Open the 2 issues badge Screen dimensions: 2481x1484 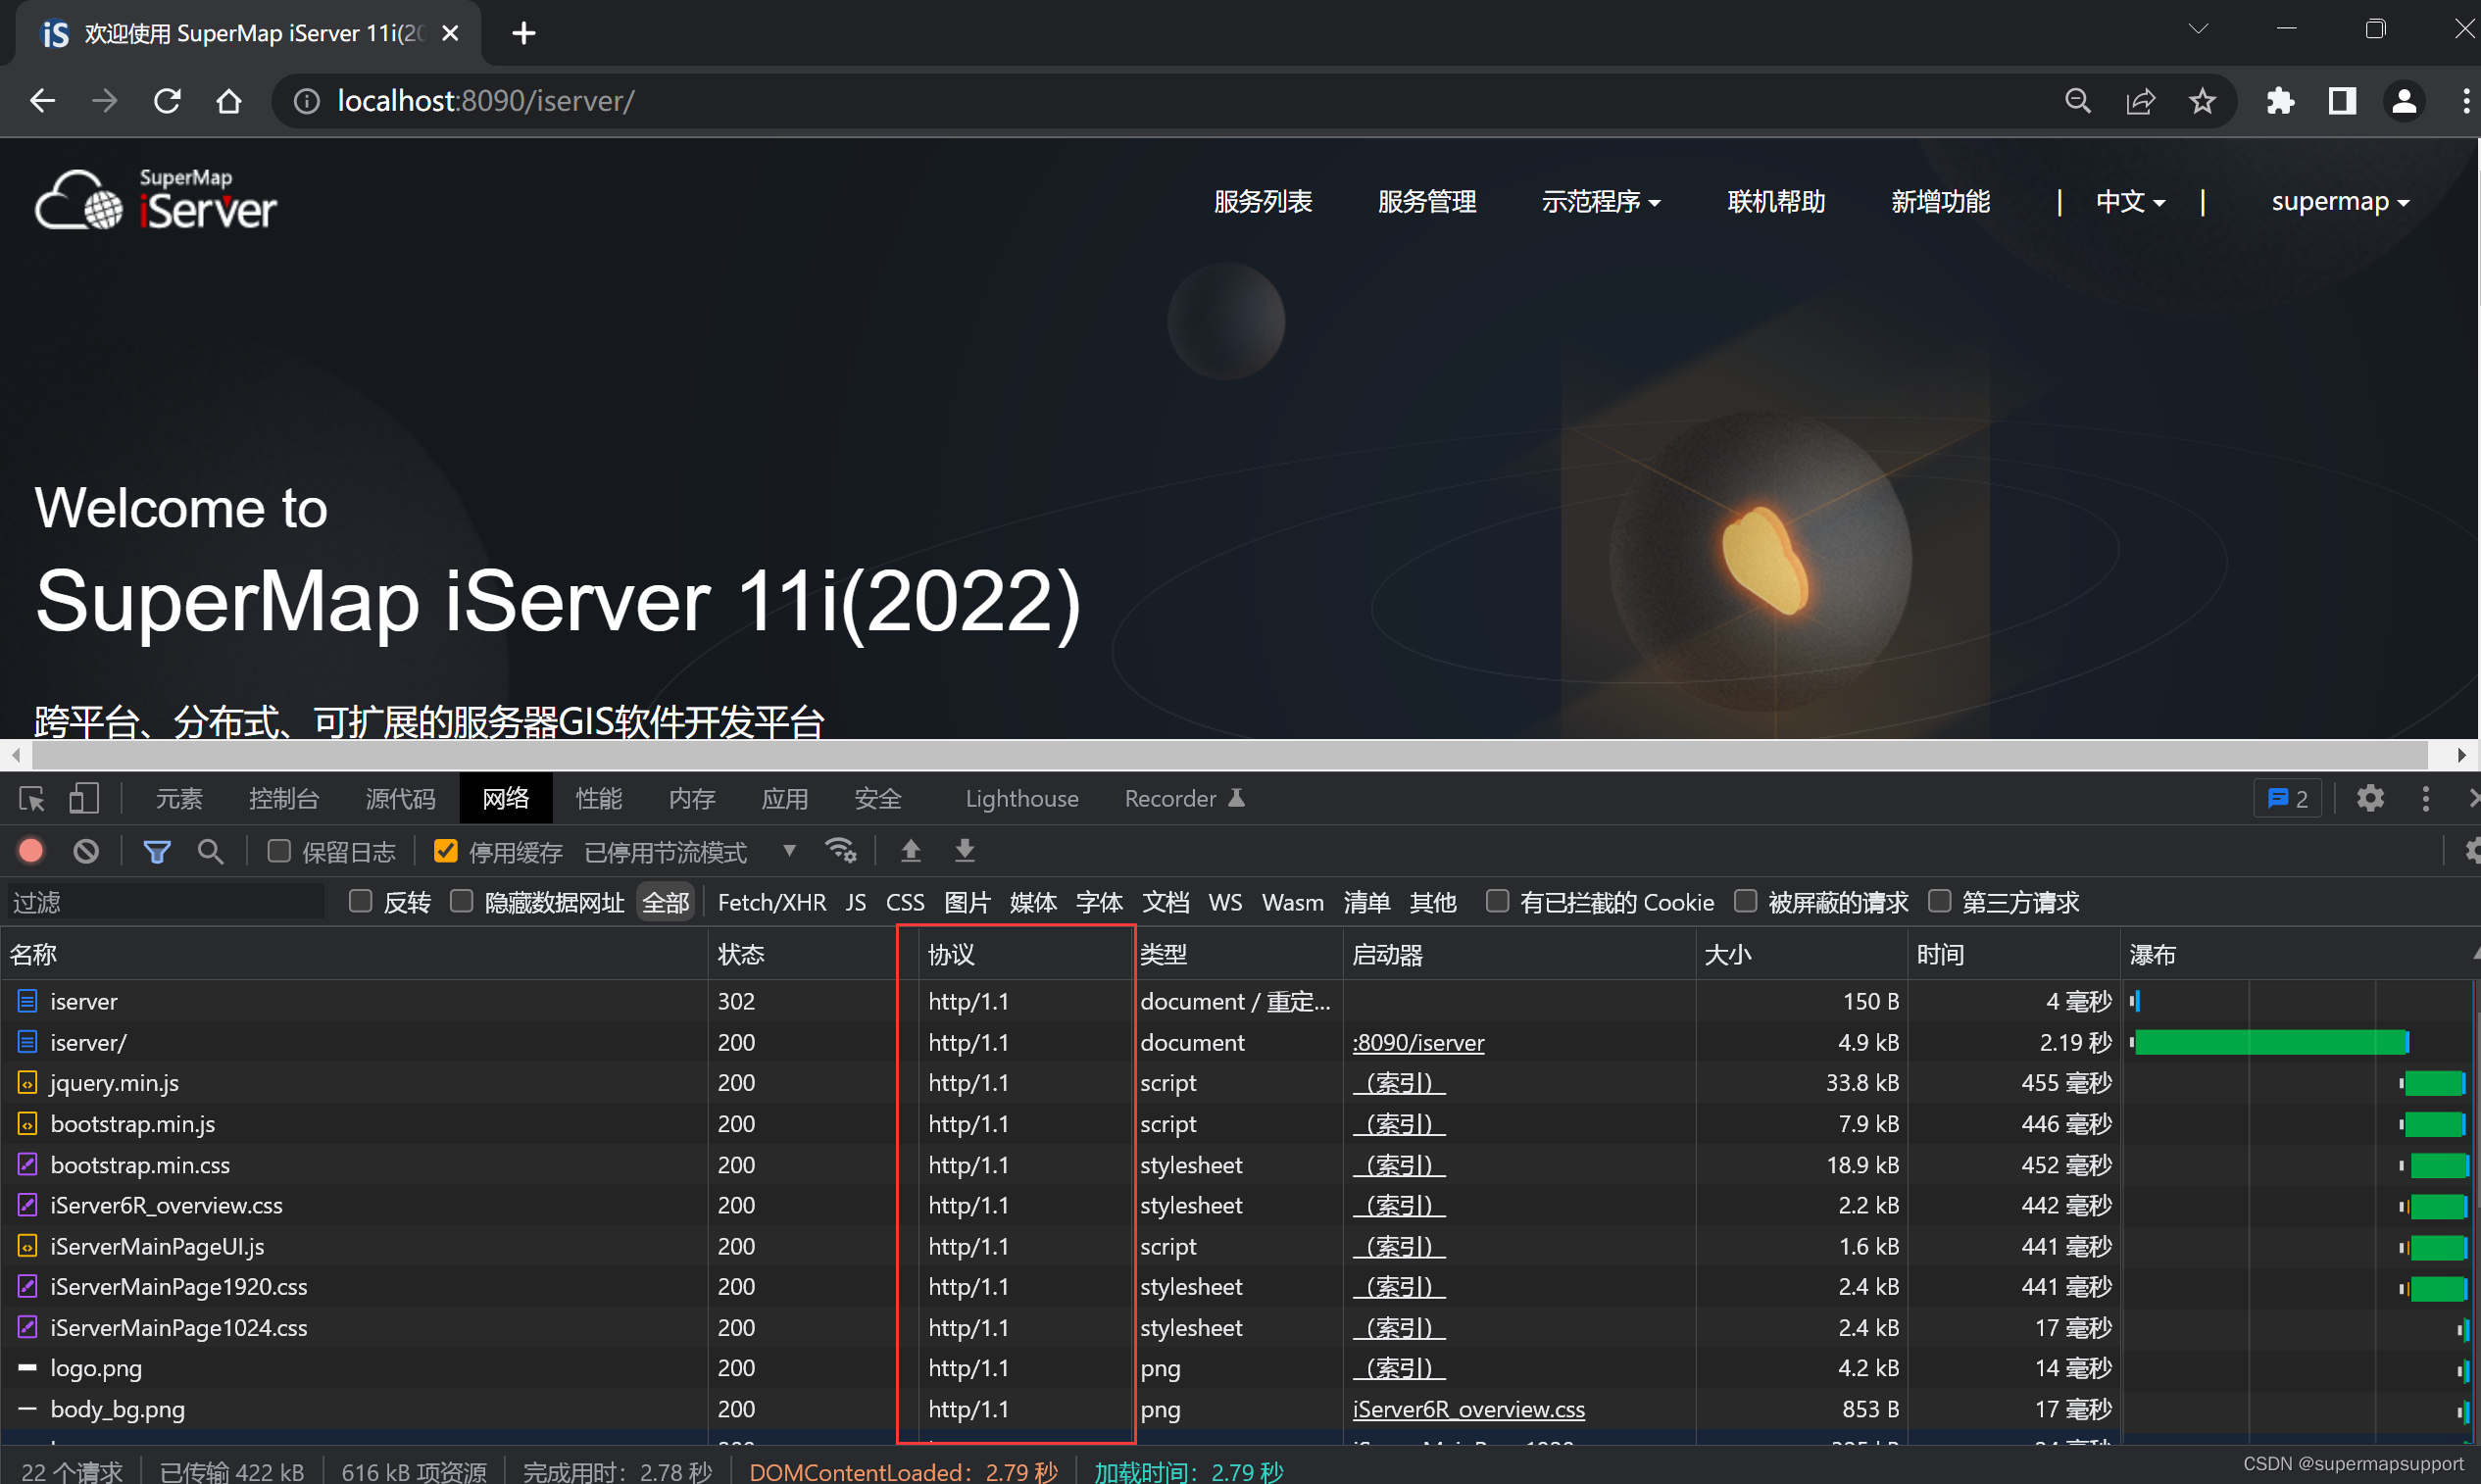[2288, 799]
